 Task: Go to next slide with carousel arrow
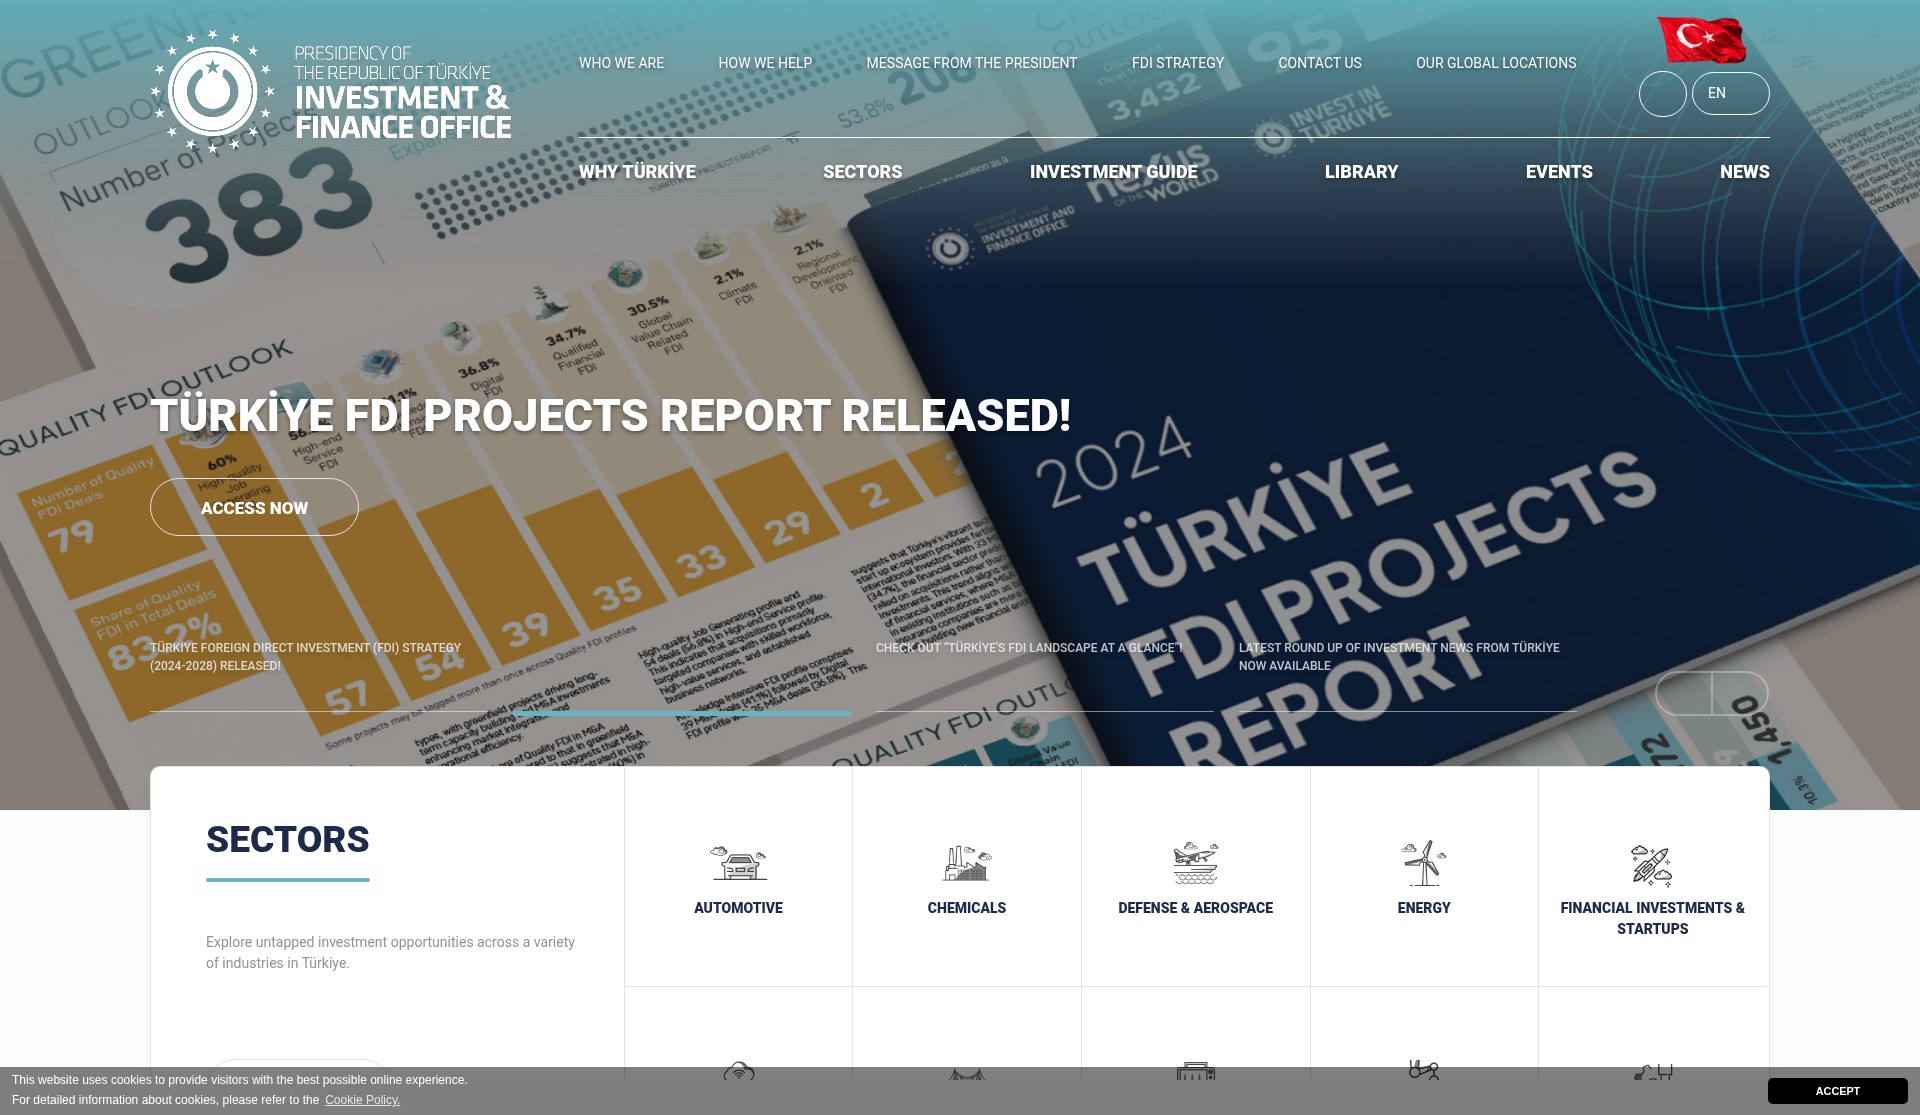point(1740,693)
